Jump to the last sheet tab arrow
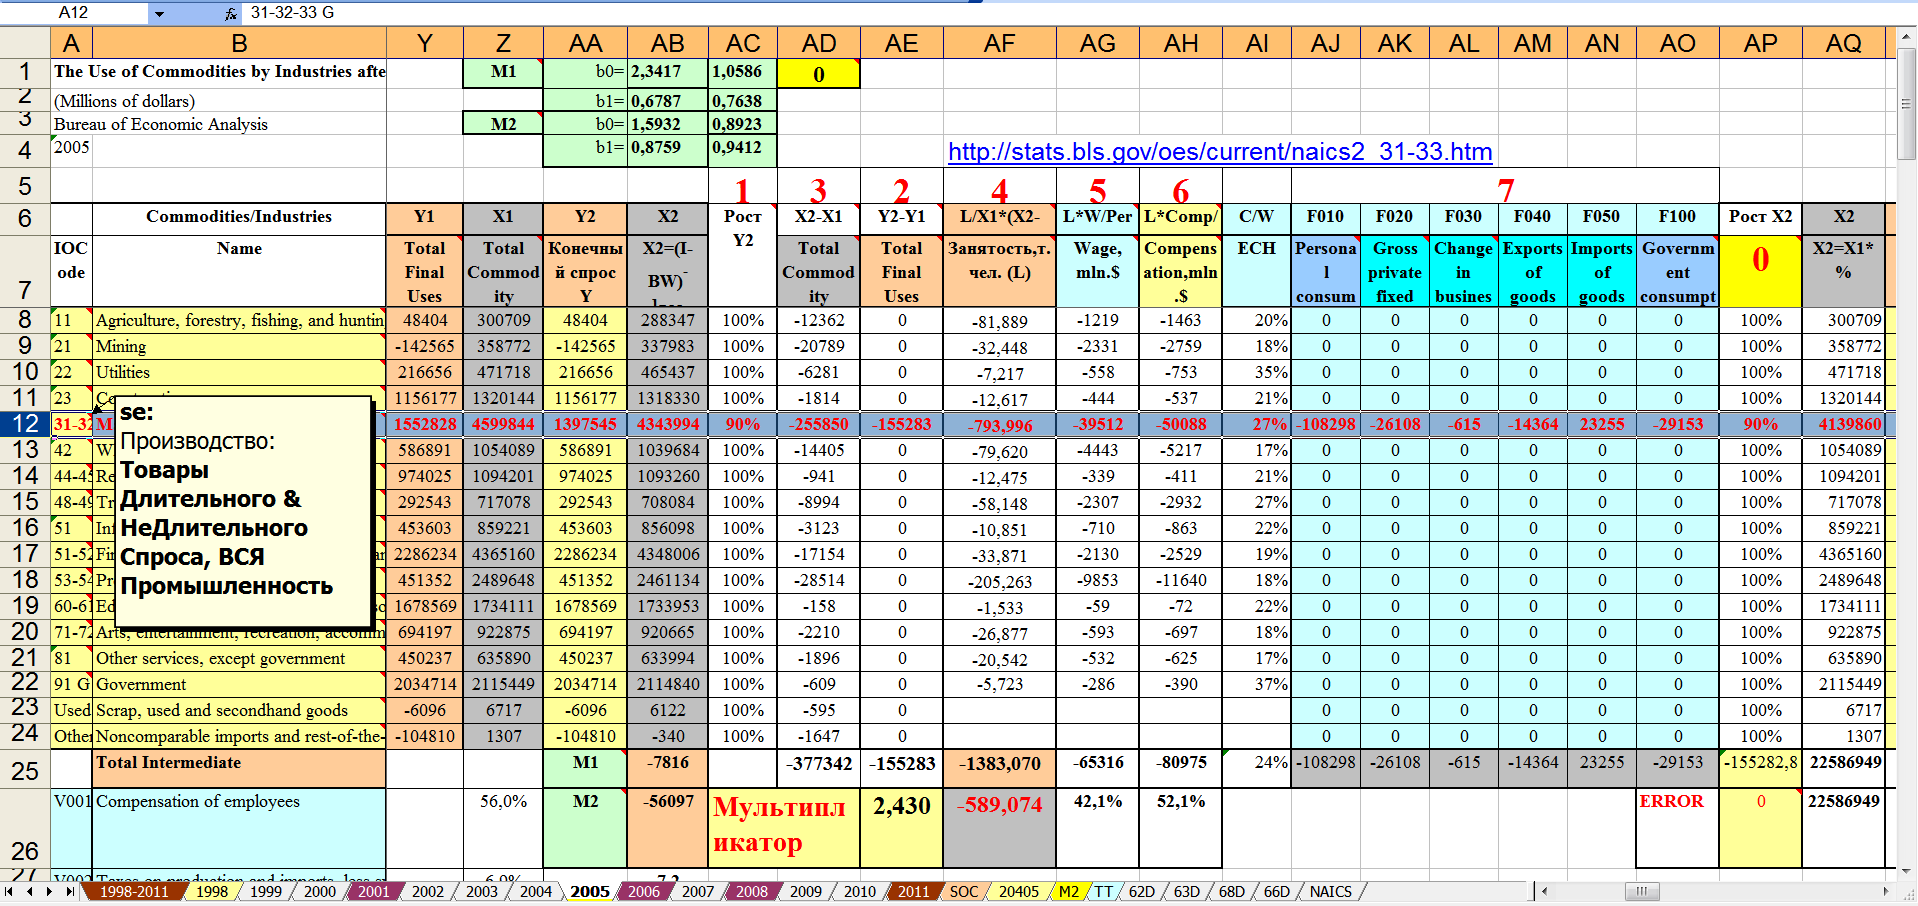Viewport: 1918px width, 906px height. click(69, 891)
